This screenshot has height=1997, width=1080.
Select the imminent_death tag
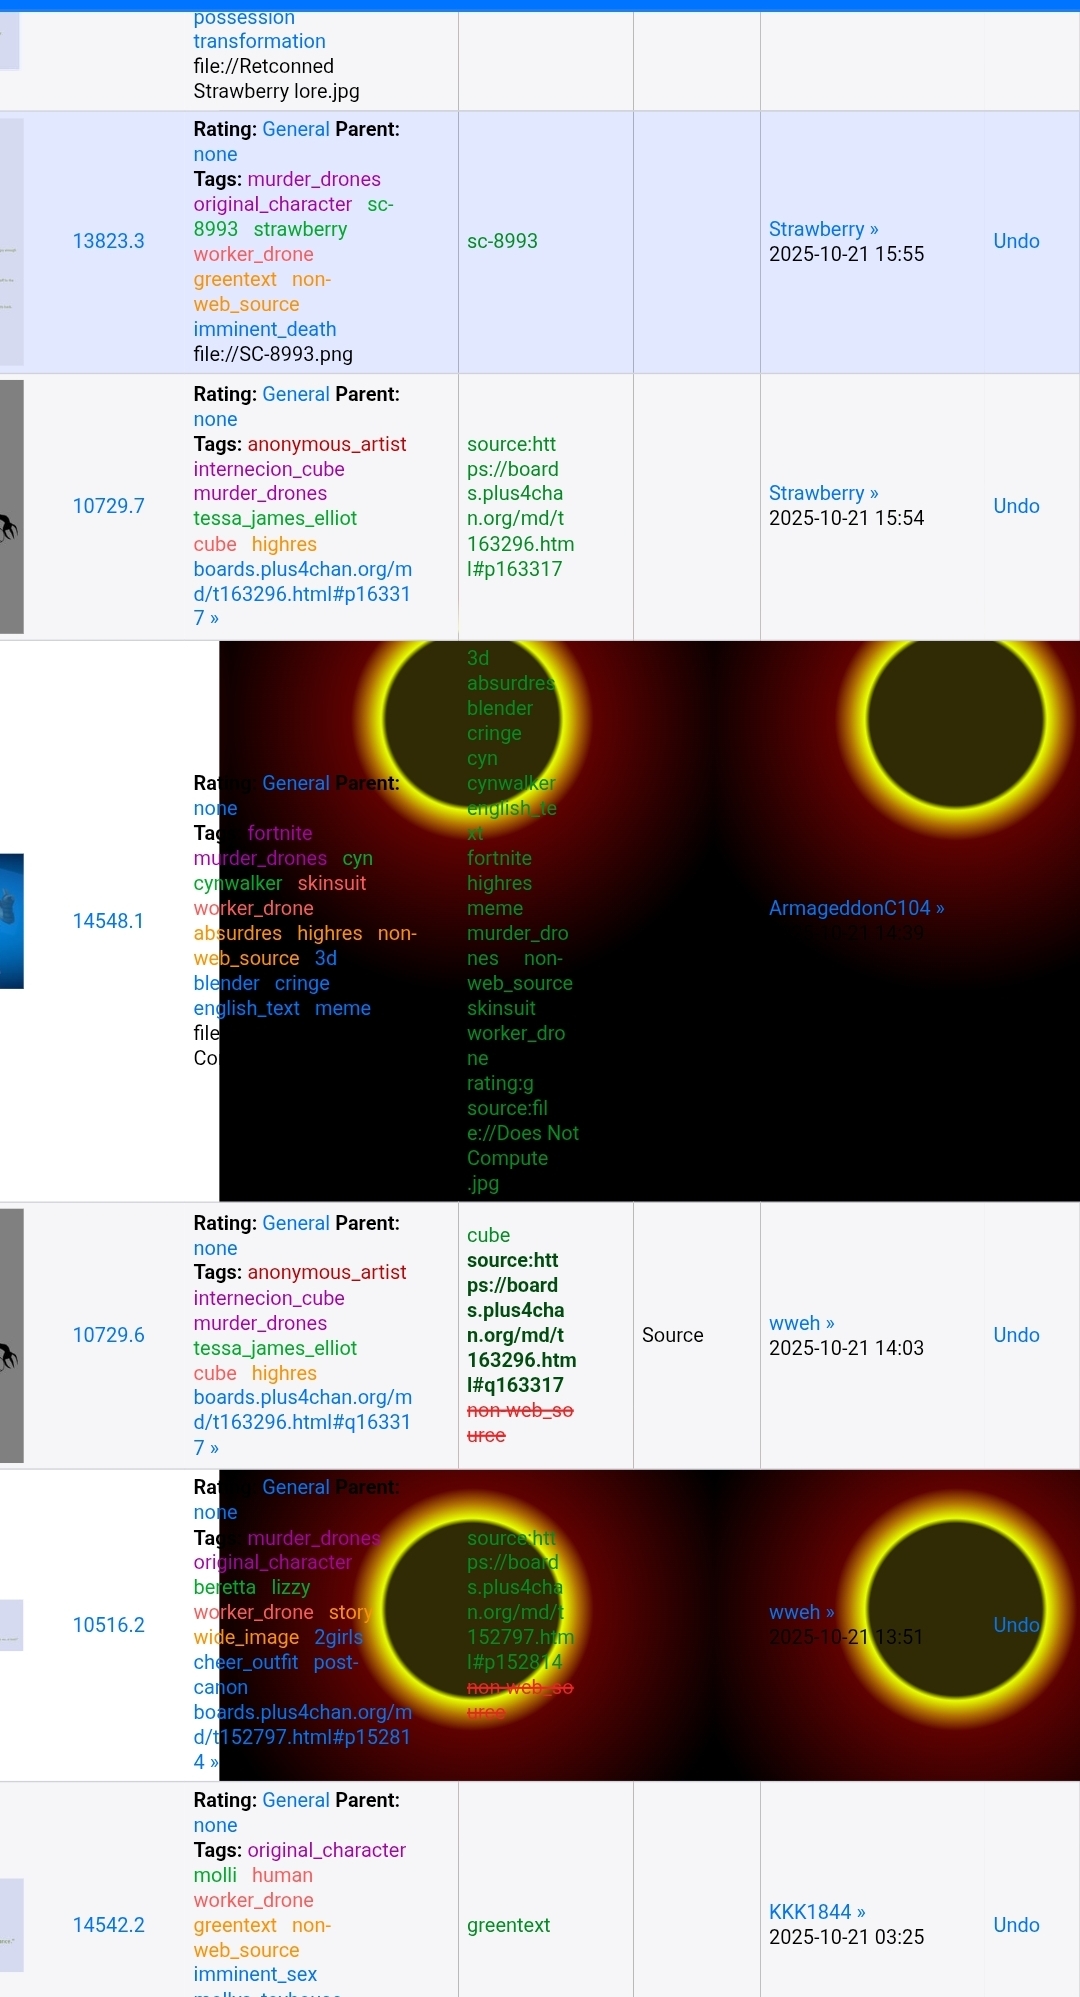coord(264,329)
